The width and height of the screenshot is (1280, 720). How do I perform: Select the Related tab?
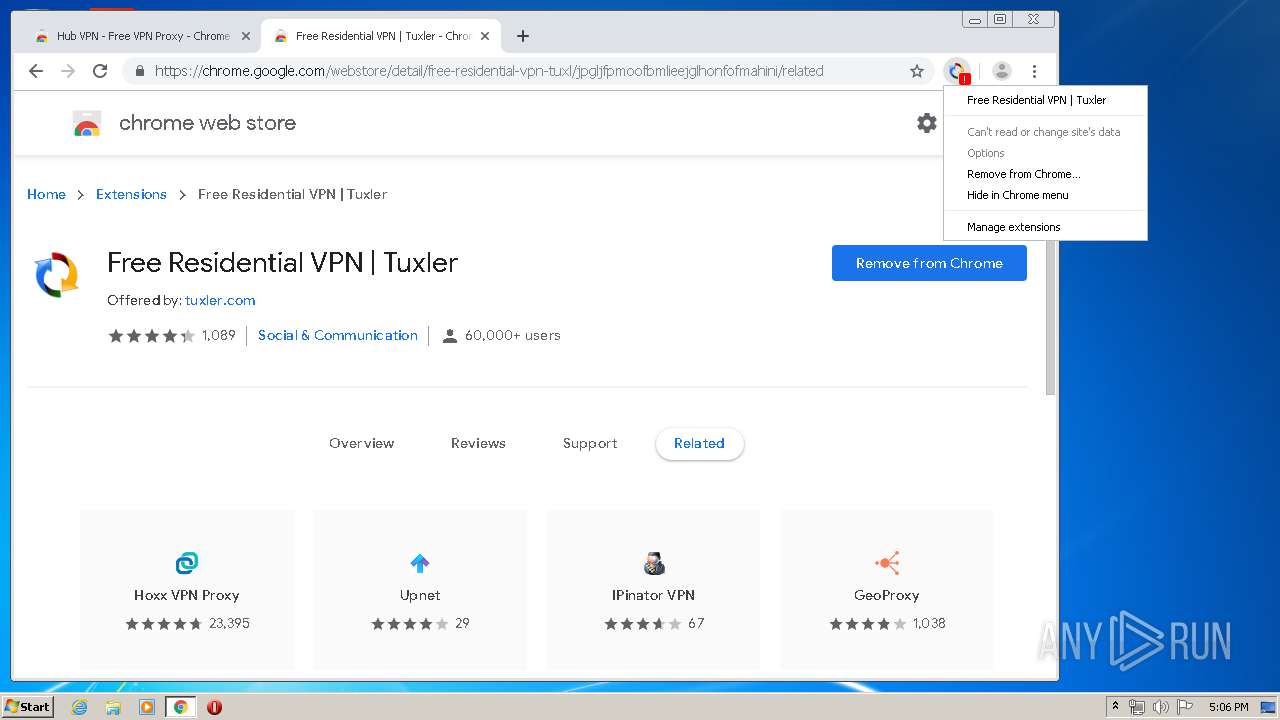pos(699,443)
